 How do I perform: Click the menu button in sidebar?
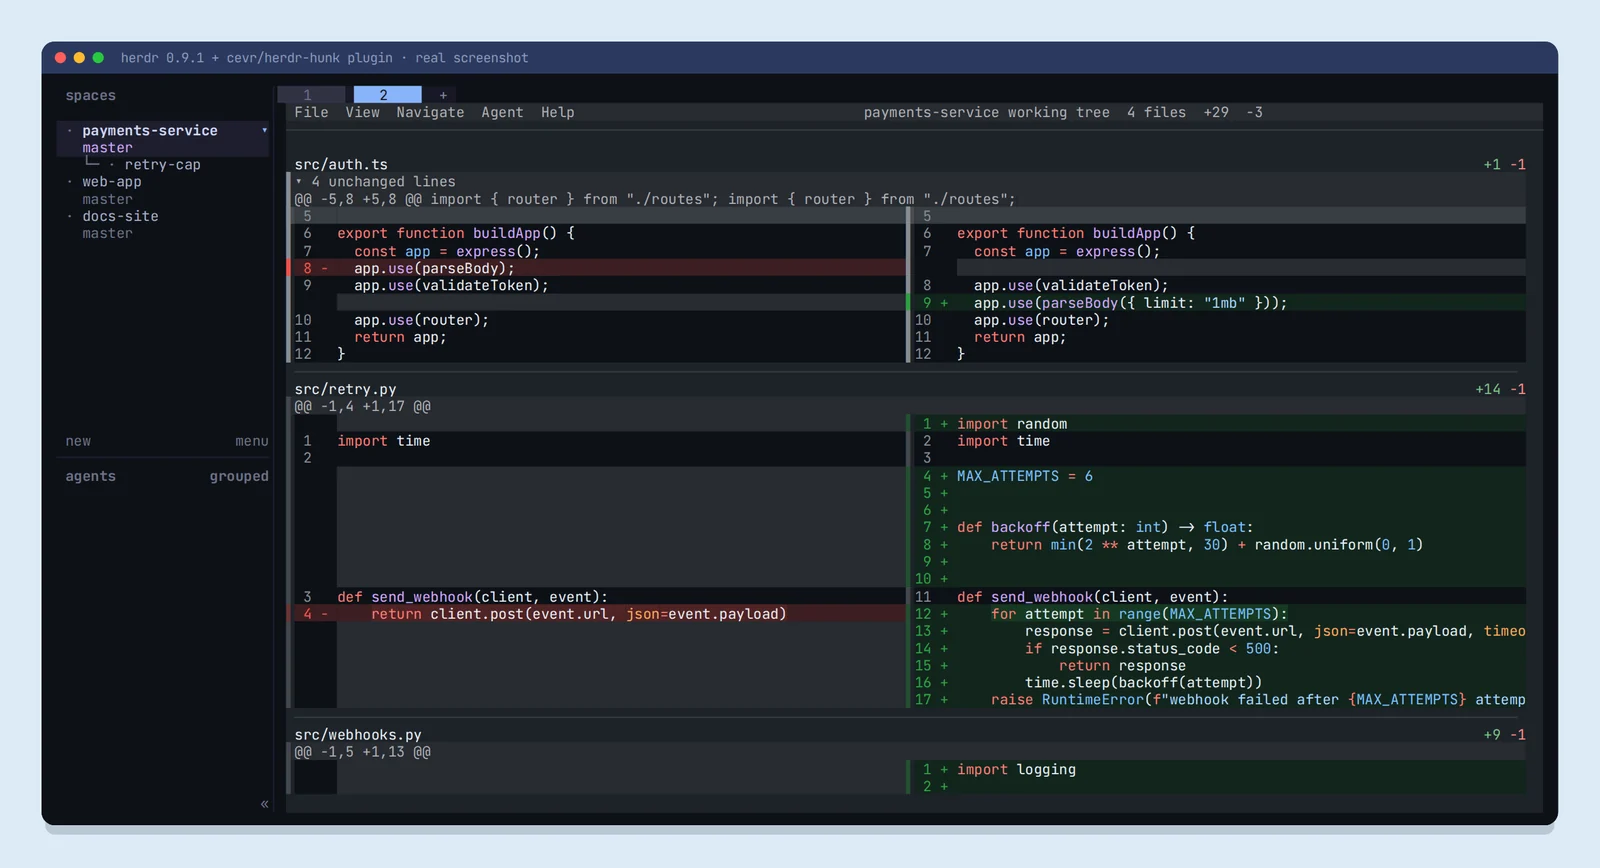[x=252, y=441]
